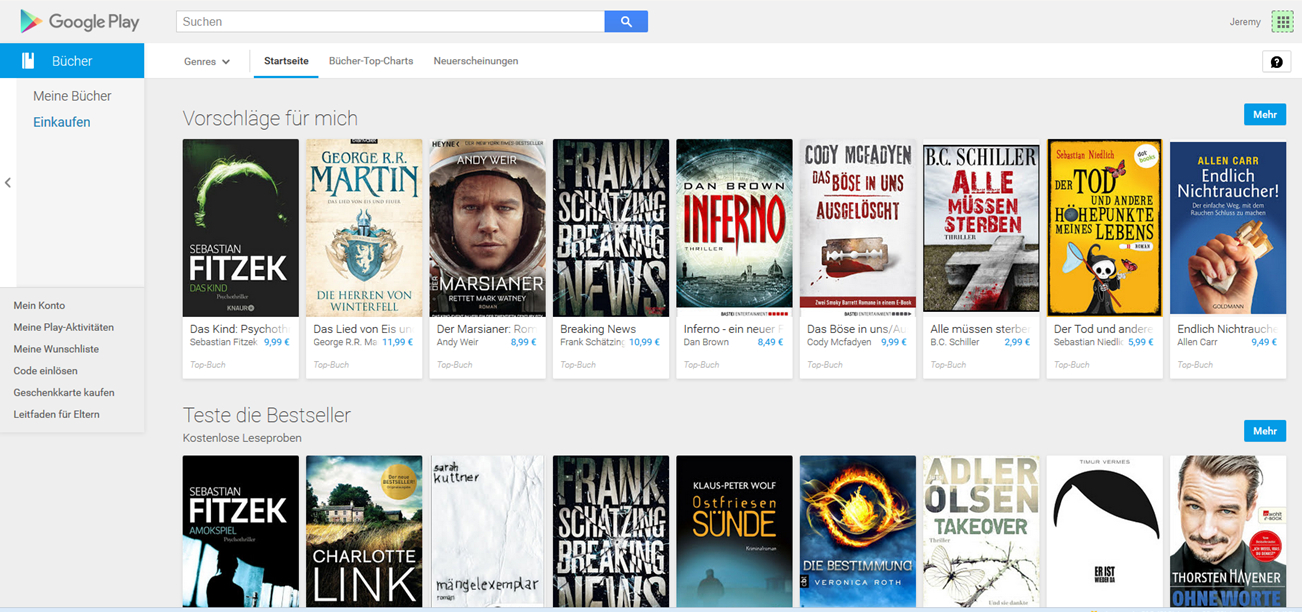The height and width of the screenshot is (612, 1302).
Task: Click the 8,99 € price for Der Marsianer
Action: [524, 342]
